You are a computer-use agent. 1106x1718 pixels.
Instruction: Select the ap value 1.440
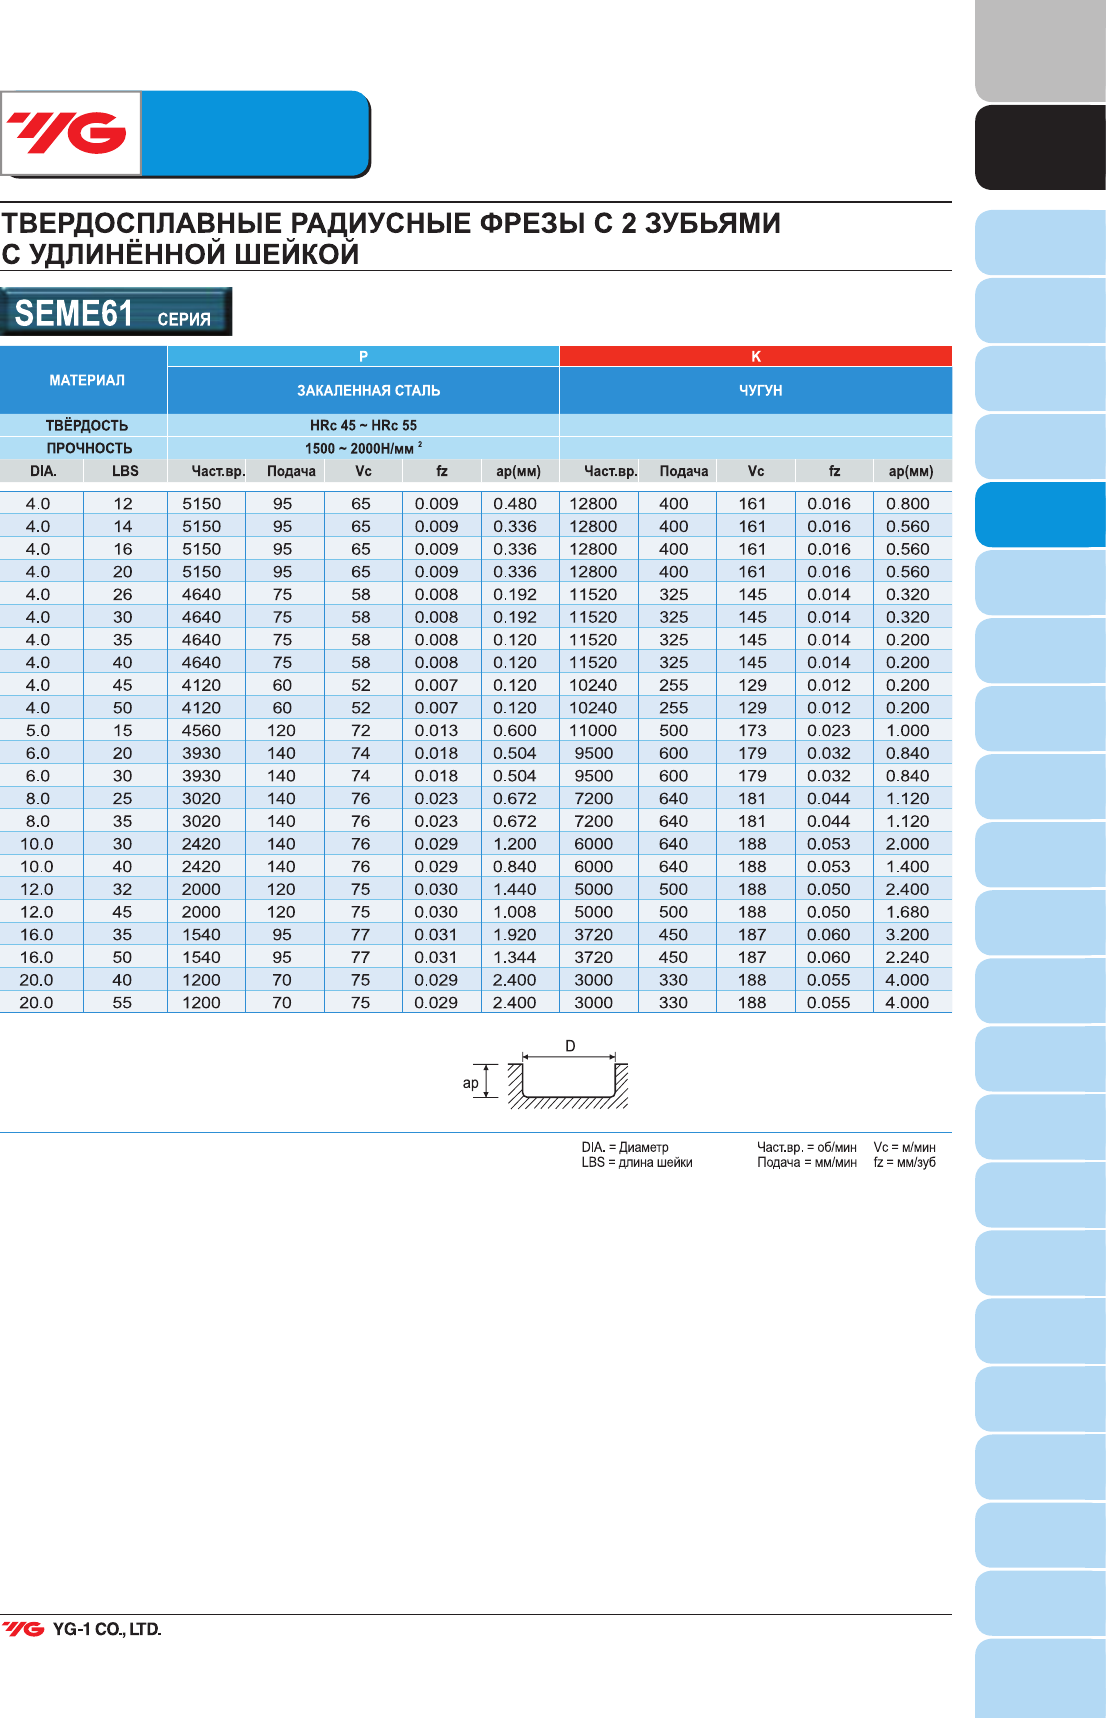coord(515,889)
